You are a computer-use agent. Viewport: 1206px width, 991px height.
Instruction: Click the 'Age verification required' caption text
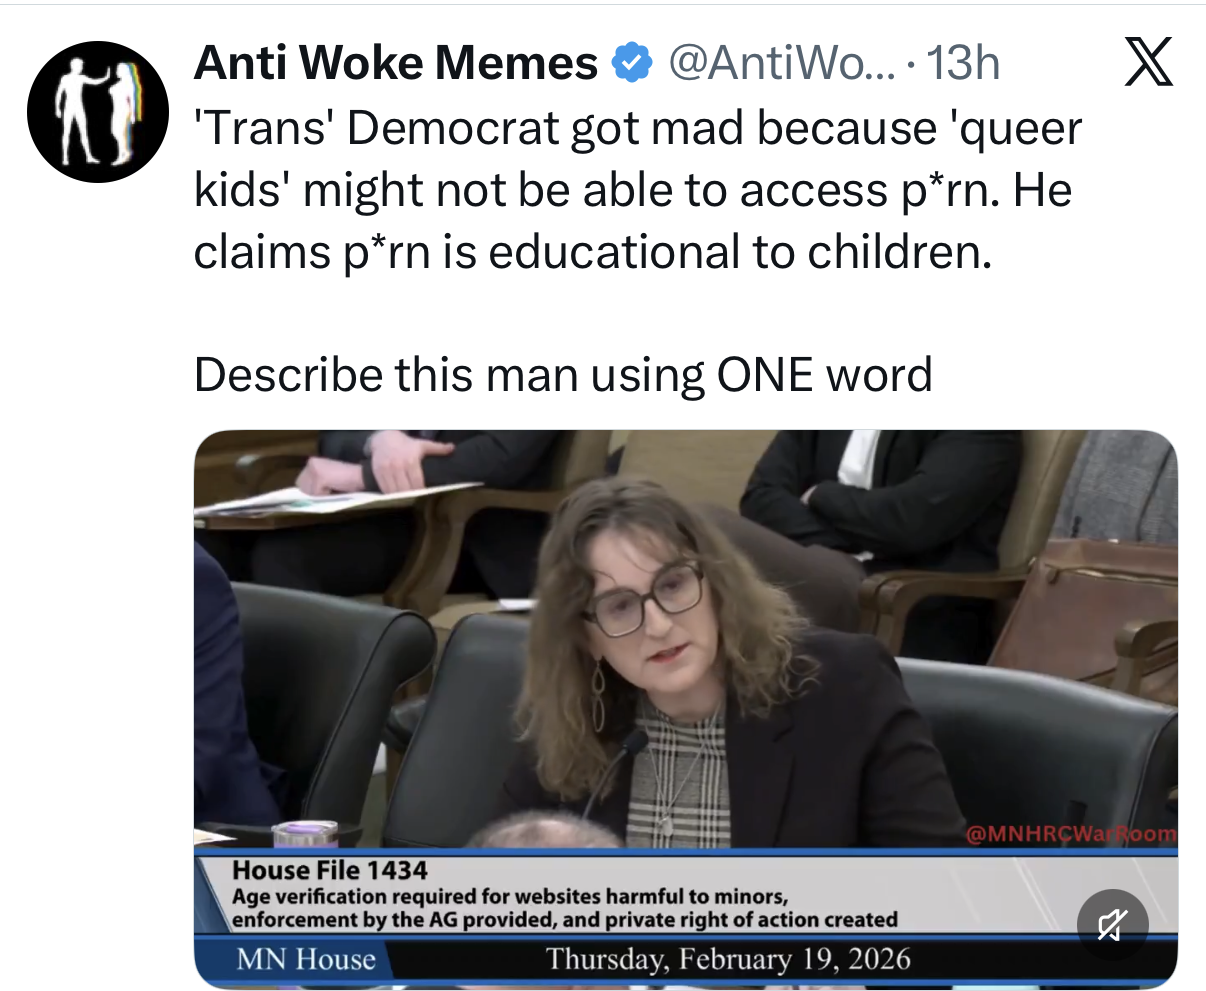tap(565, 907)
